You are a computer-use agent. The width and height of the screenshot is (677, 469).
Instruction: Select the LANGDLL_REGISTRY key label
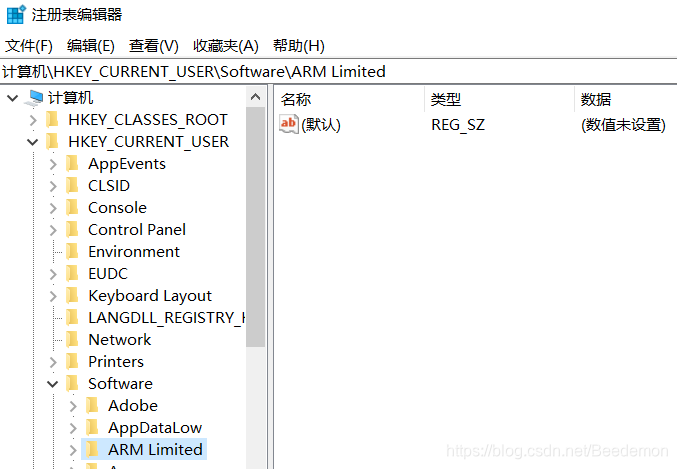[x=167, y=318]
